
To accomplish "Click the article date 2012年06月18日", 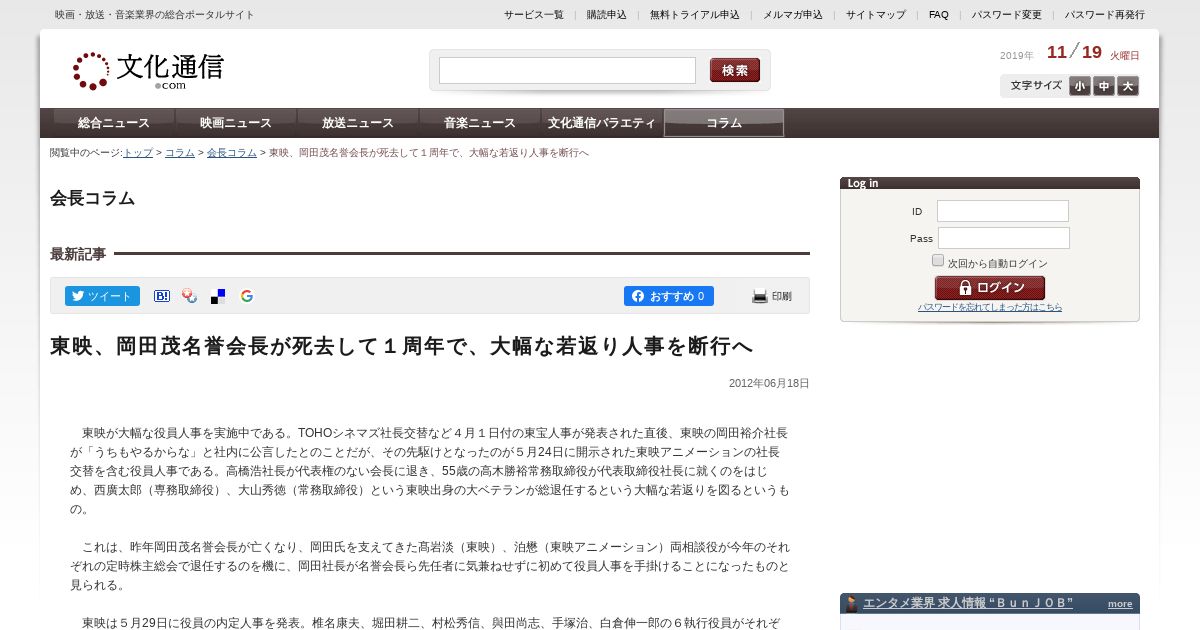I will (769, 383).
